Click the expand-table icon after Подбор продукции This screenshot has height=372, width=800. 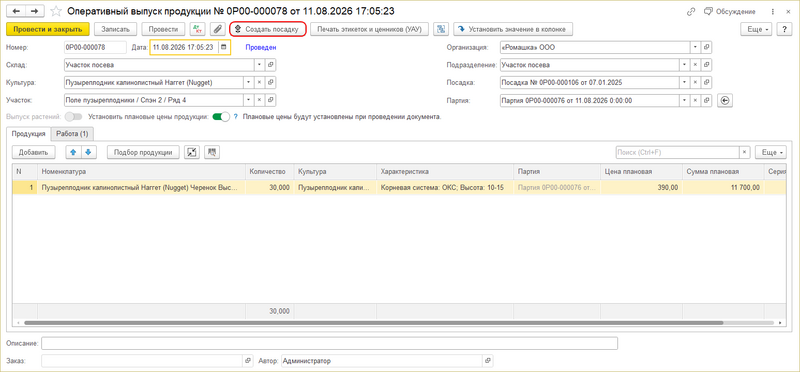pyautogui.click(x=192, y=152)
